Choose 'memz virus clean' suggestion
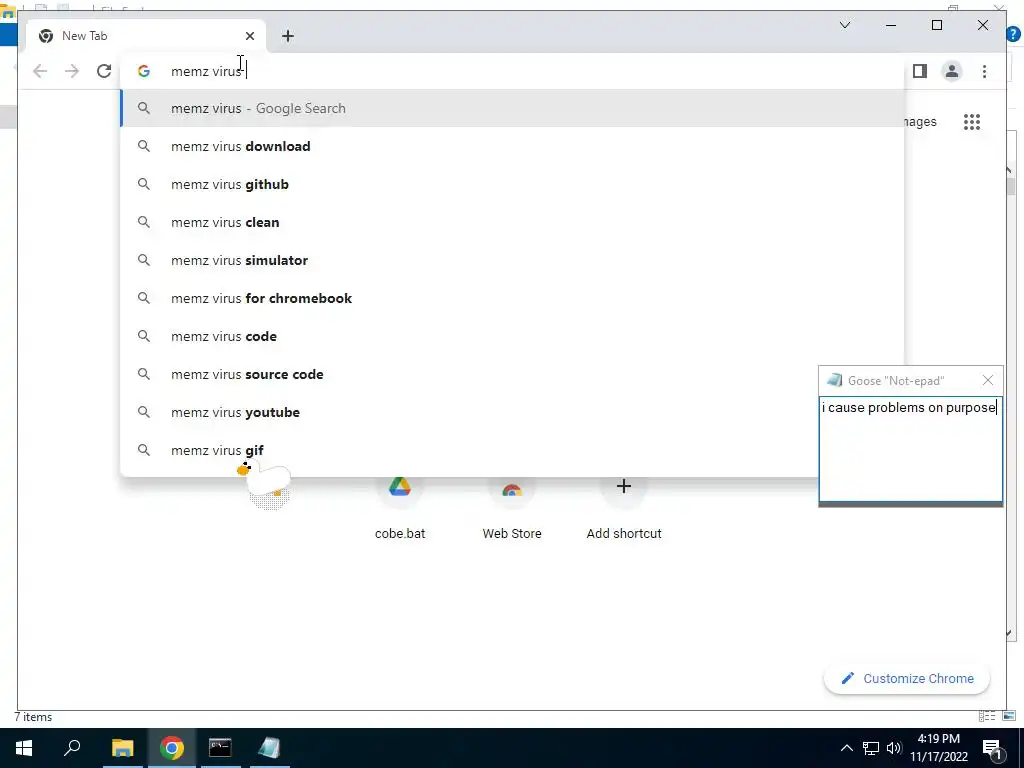Screen dimensions: 1024x768 tap(513, 222)
